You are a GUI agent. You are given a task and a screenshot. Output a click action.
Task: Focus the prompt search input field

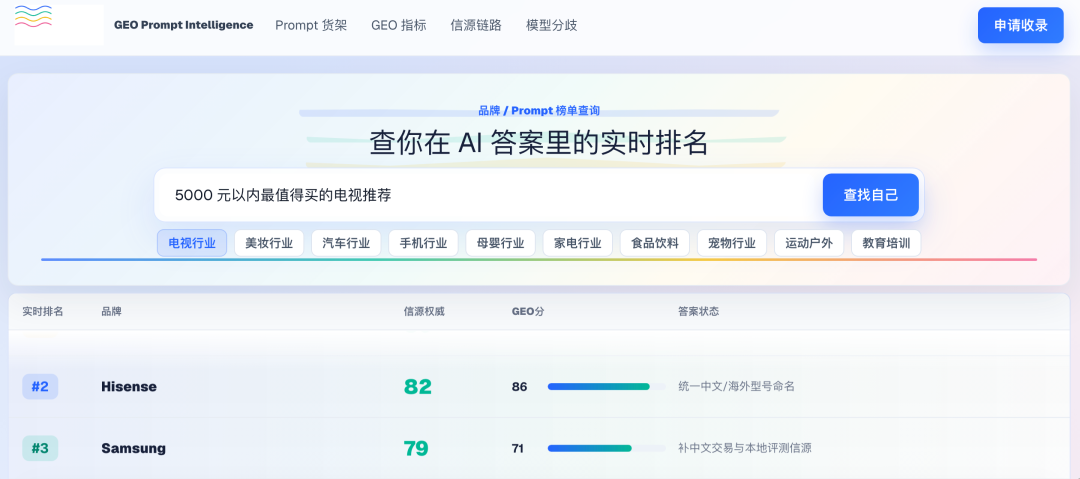(x=488, y=195)
